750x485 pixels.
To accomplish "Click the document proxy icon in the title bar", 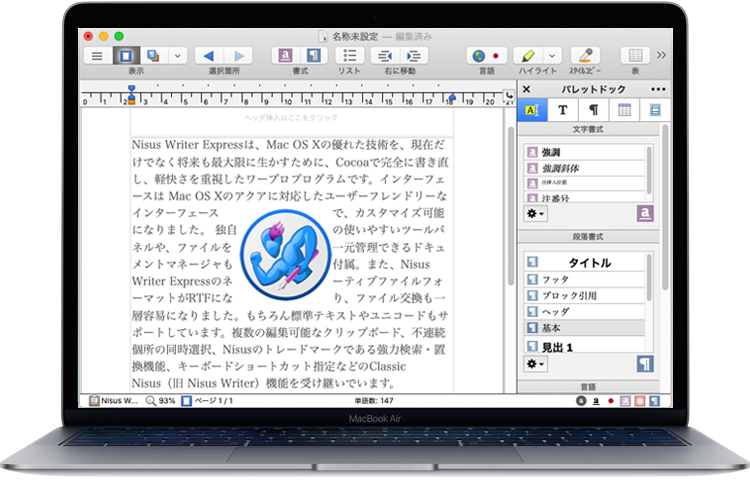I will coord(323,36).
